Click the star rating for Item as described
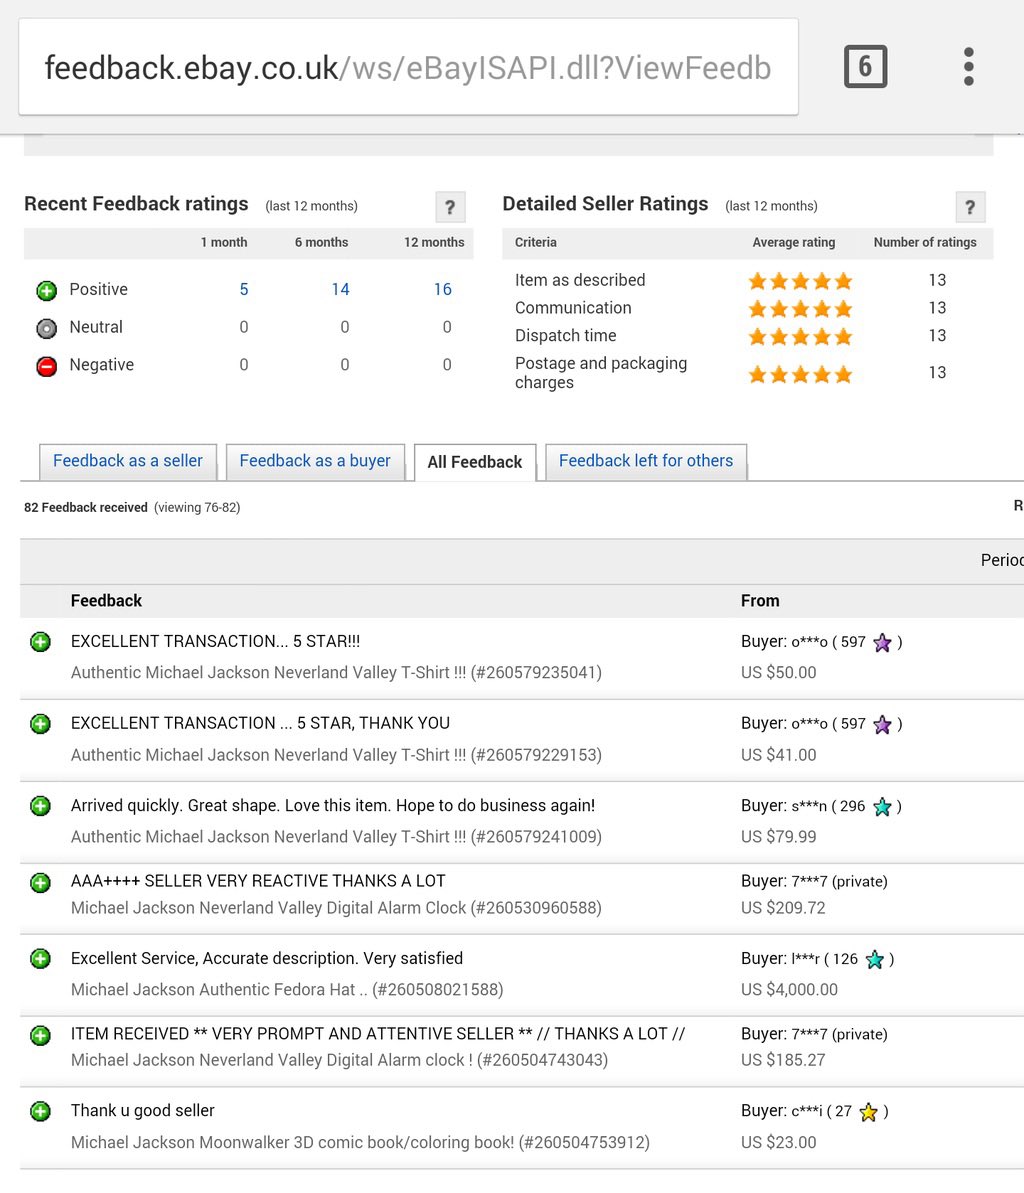 (800, 281)
